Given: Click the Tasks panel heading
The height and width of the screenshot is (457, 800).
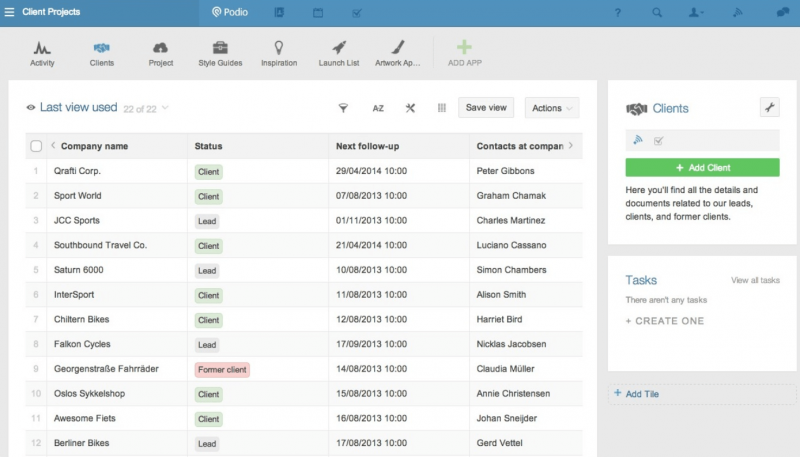Looking at the screenshot, I should pos(641,280).
